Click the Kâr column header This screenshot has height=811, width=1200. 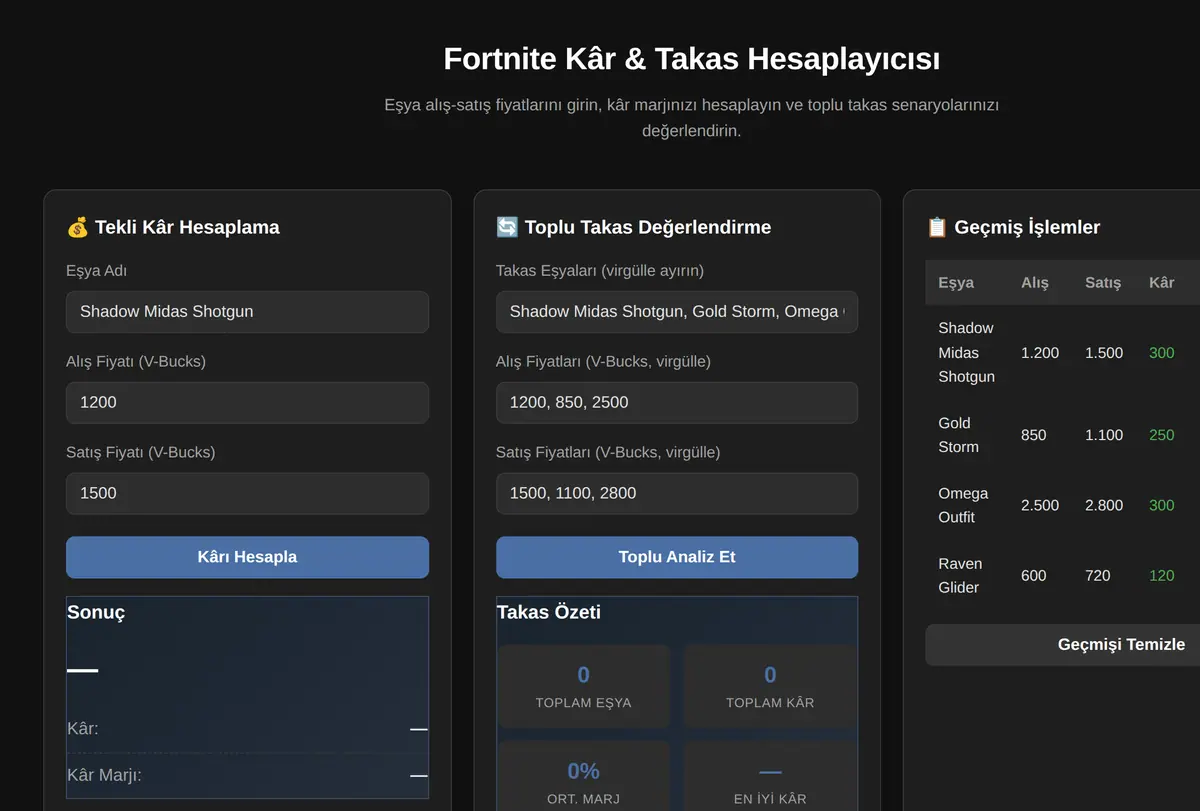[1162, 283]
